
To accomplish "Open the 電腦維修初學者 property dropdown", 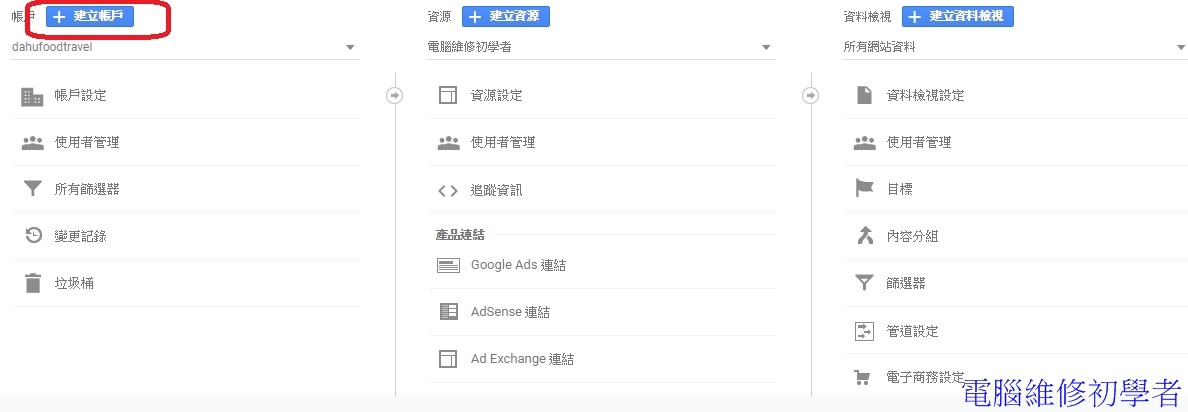I will point(766,47).
